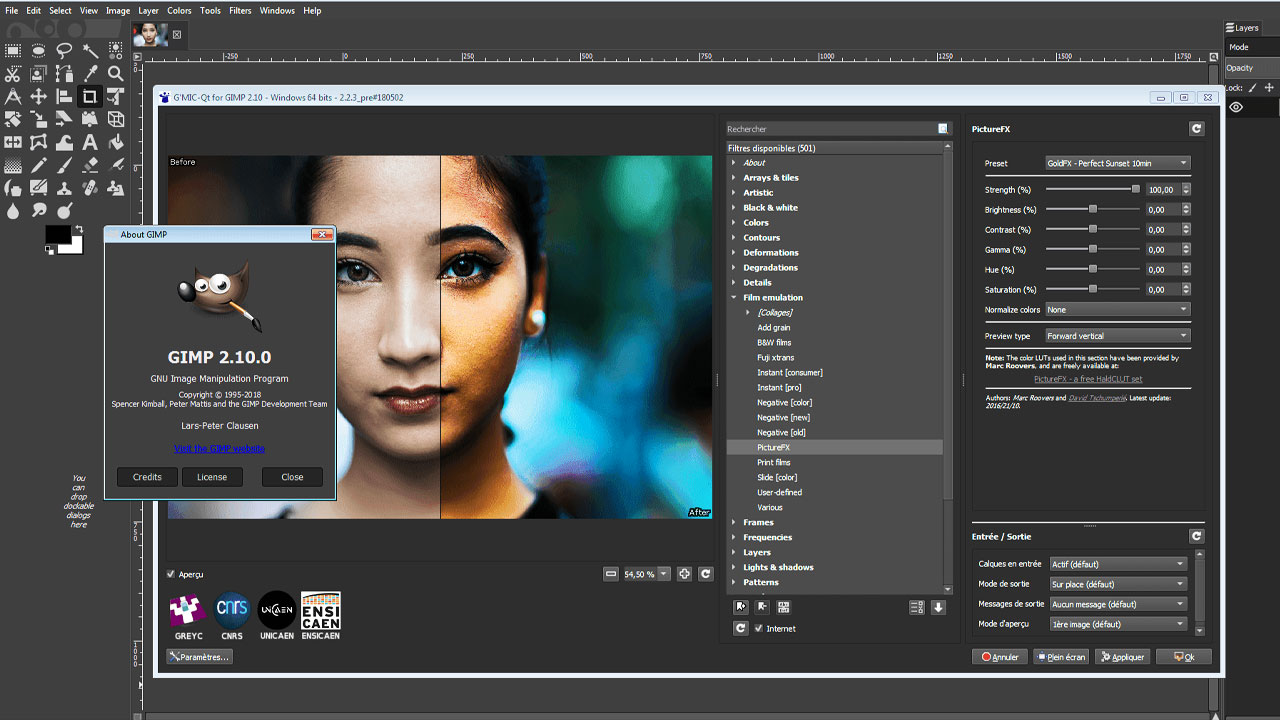Activate the Paintbrush tool
The height and width of the screenshot is (720, 1280).
coord(63,164)
